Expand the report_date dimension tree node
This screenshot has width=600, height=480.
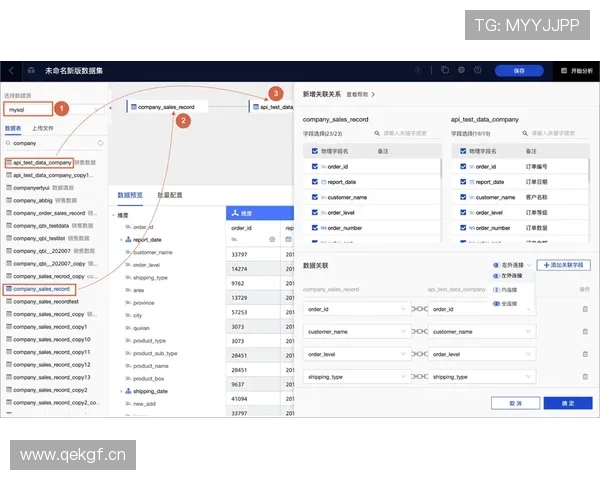click(122, 240)
